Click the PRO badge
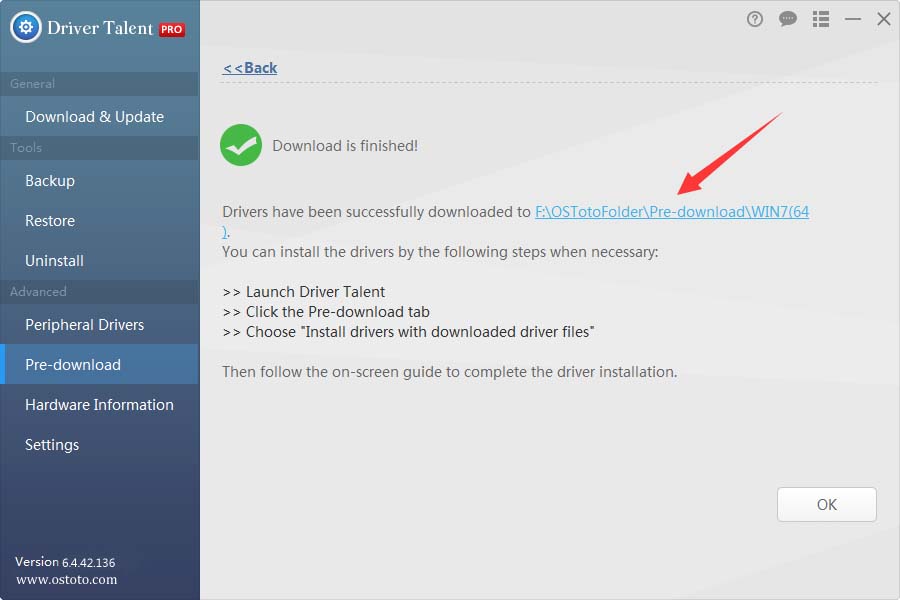This screenshot has height=600, width=900. (x=172, y=29)
